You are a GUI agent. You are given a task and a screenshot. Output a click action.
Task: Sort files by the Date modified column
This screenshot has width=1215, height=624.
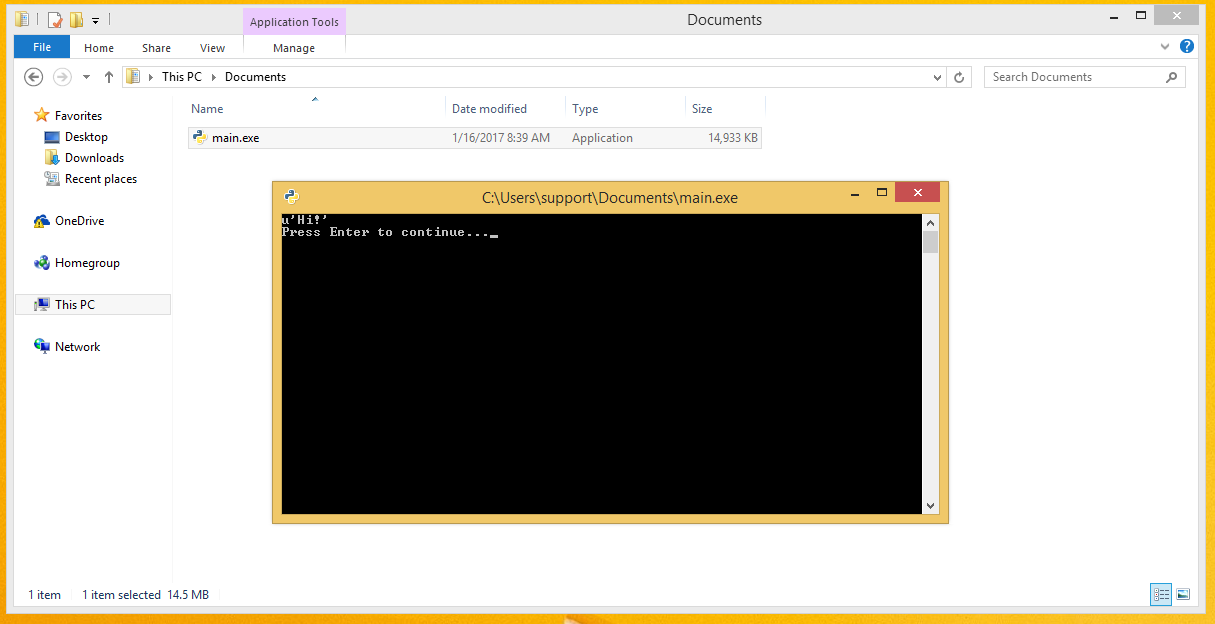[489, 109]
